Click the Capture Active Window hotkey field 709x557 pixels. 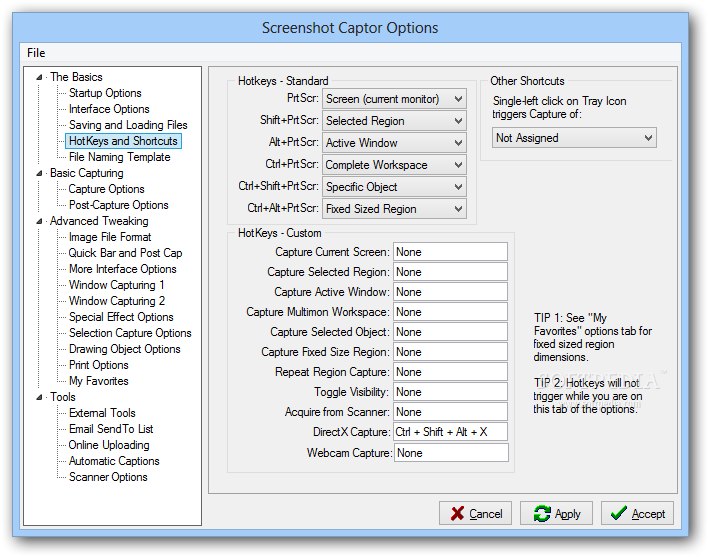[450, 292]
